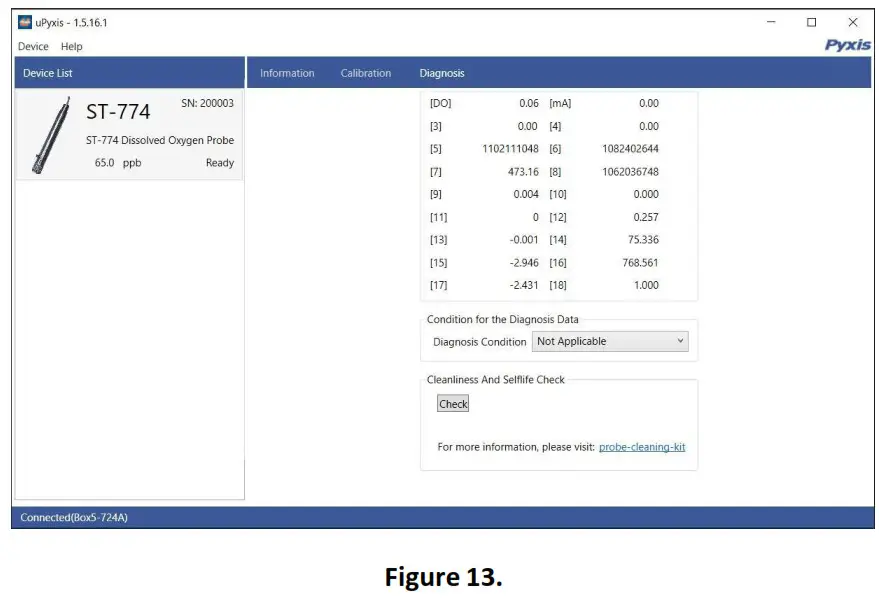Click value -2.946 in row [15]
879x603 pixels.
pyautogui.click(x=524, y=262)
